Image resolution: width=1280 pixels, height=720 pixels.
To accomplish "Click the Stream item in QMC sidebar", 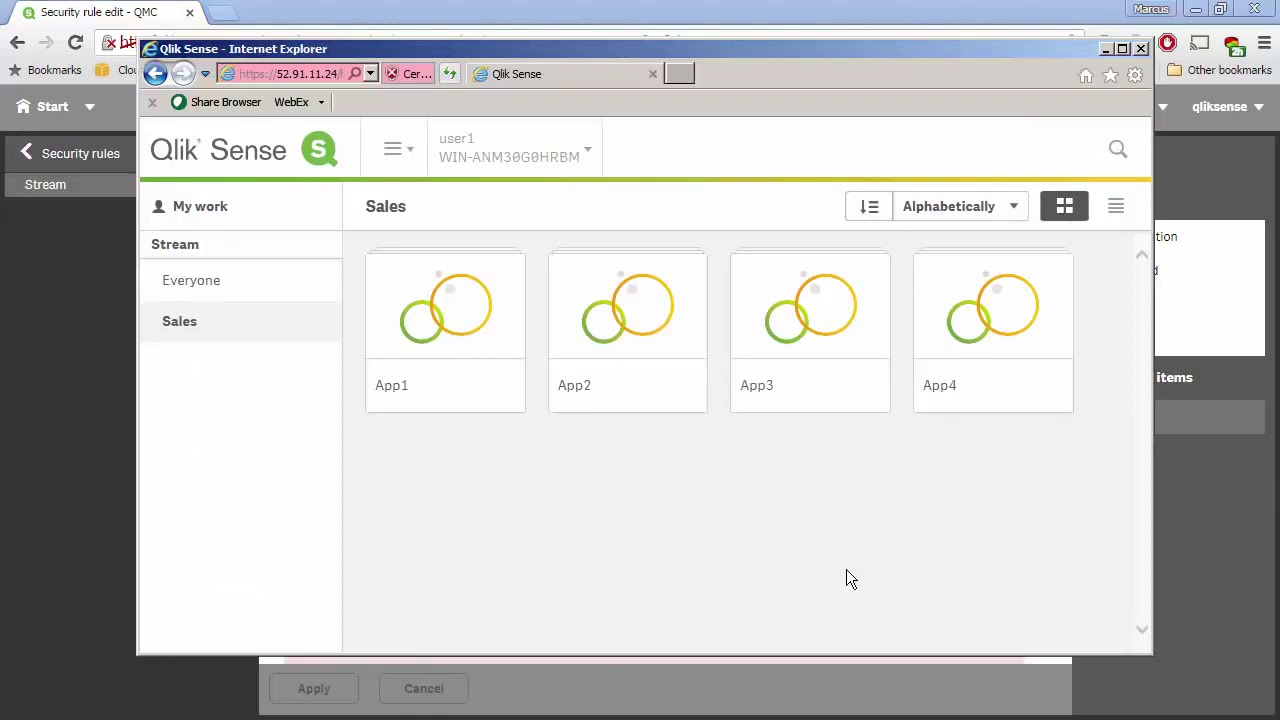I will (70, 184).
